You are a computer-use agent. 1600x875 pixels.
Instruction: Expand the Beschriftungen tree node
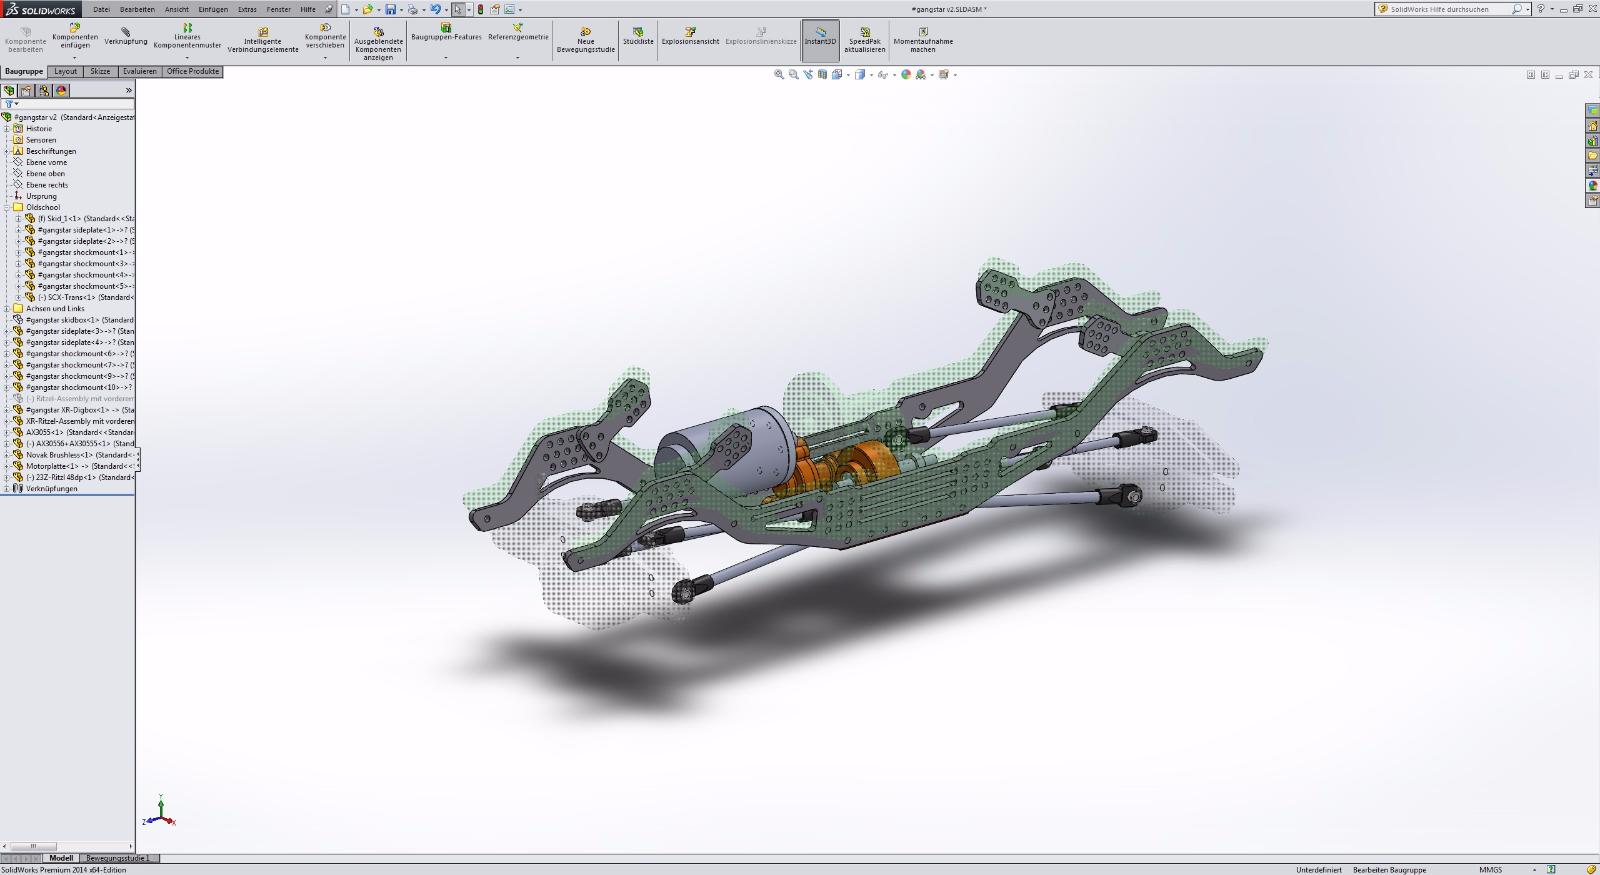[x=6, y=151]
